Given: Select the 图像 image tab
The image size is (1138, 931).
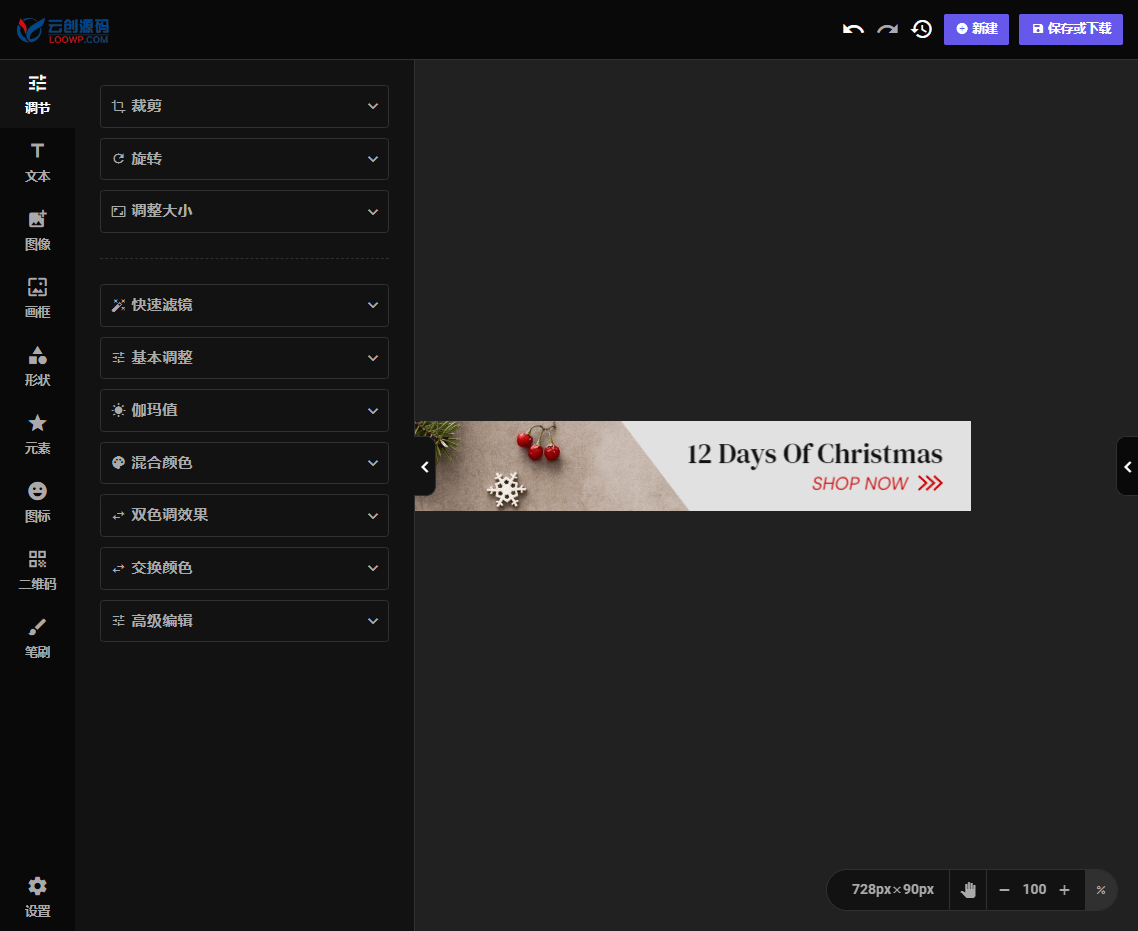Looking at the screenshot, I should (x=37, y=231).
